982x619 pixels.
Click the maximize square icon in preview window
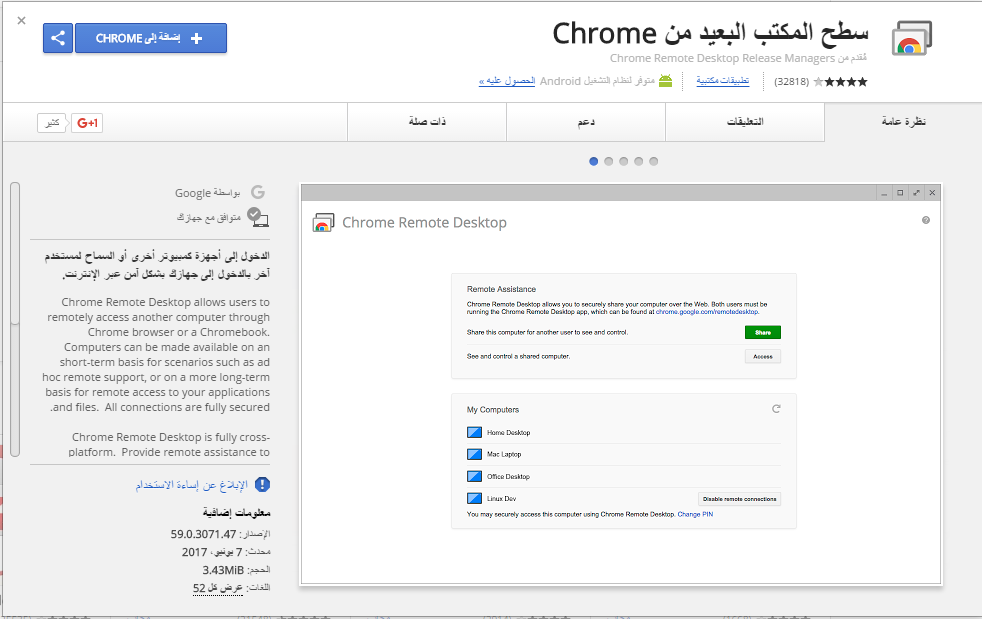click(900, 193)
